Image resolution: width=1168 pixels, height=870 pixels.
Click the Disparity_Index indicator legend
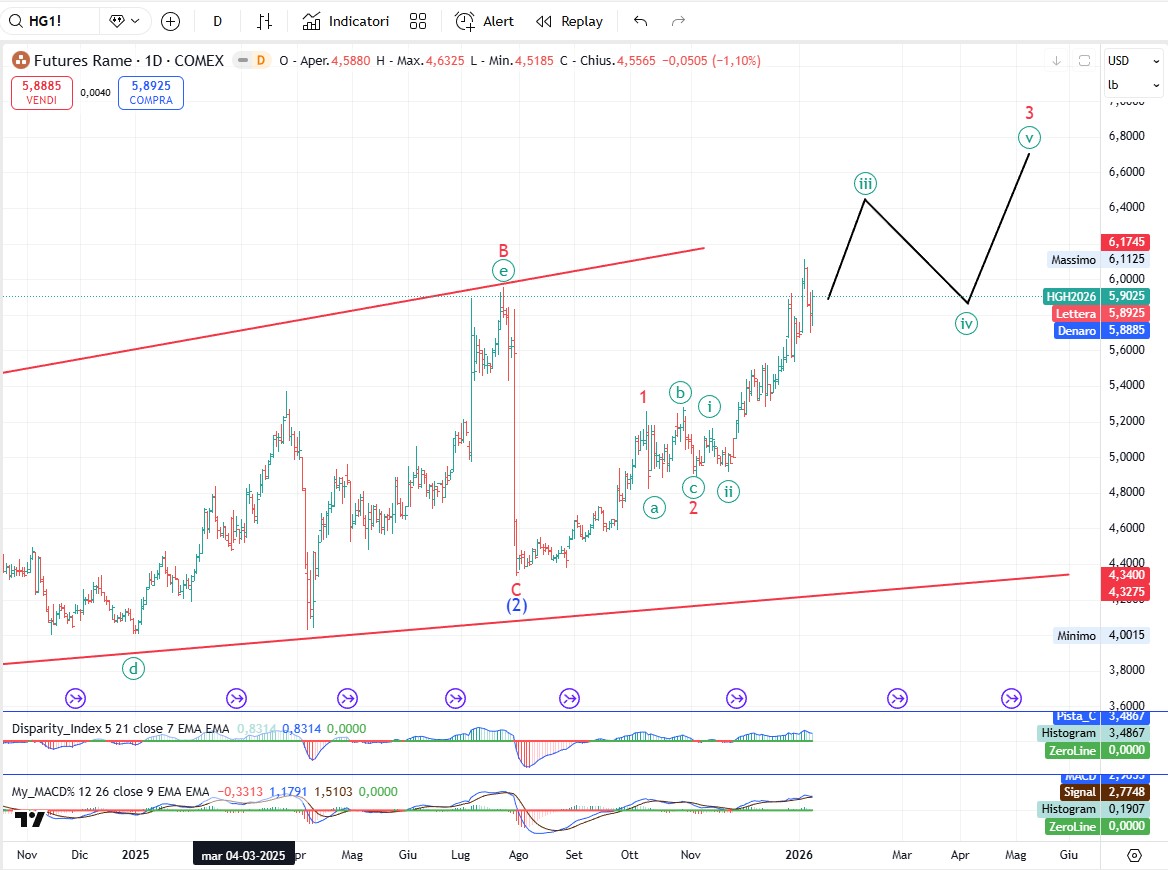click(x=121, y=728)
